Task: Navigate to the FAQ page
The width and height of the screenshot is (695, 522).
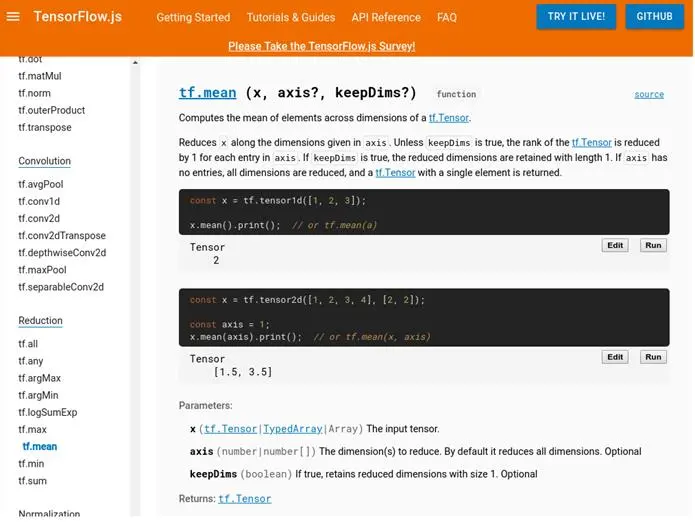Action: pyautogui.click(x=447, y=17)
